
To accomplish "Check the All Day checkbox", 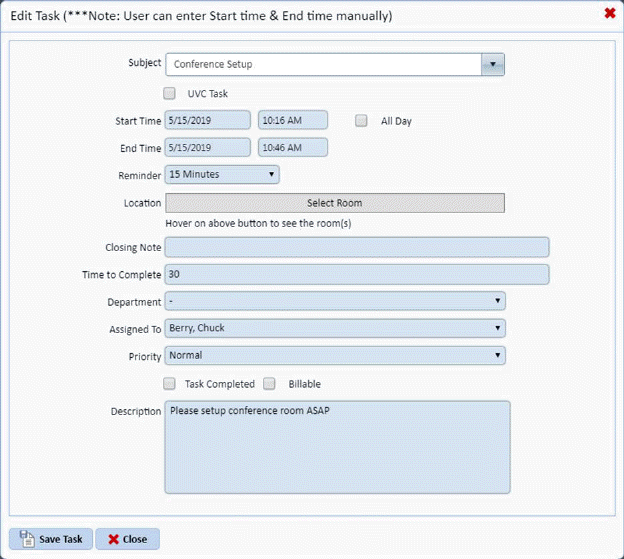I will click(362, 121).
